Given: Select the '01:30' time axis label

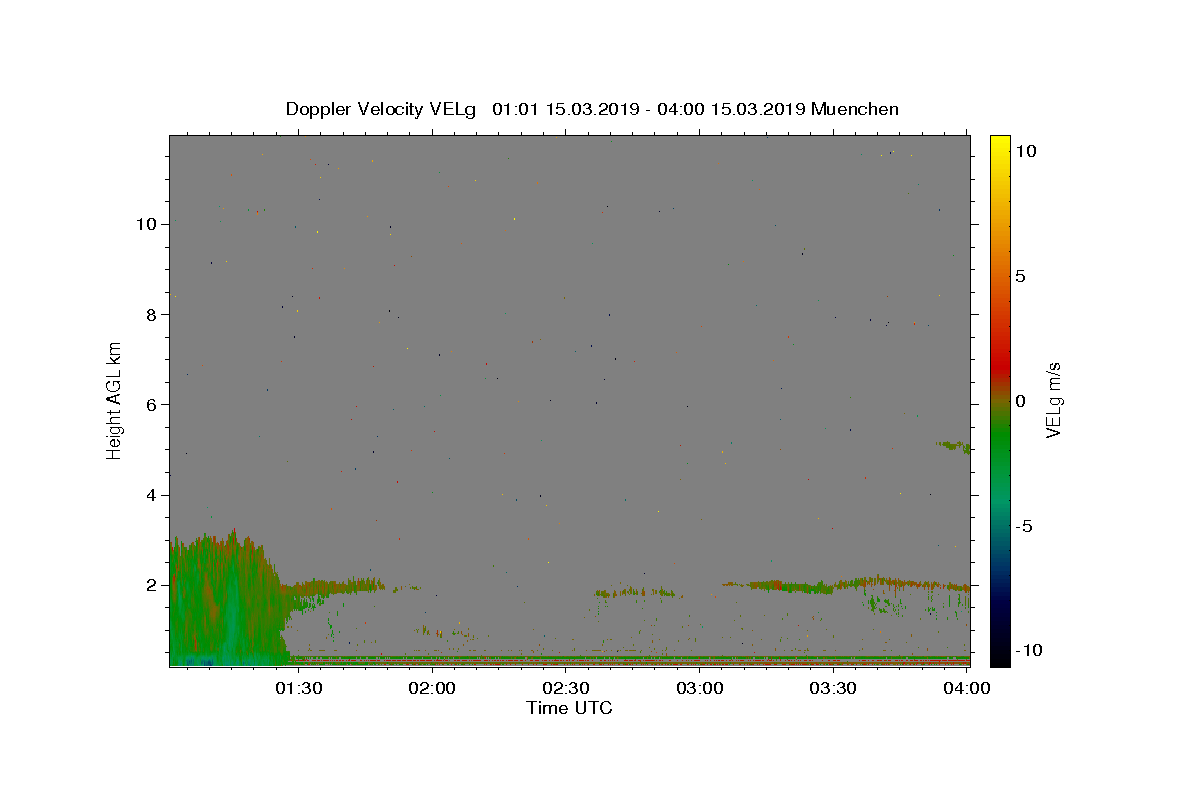Looking at the screenshot, I should 299,688.
